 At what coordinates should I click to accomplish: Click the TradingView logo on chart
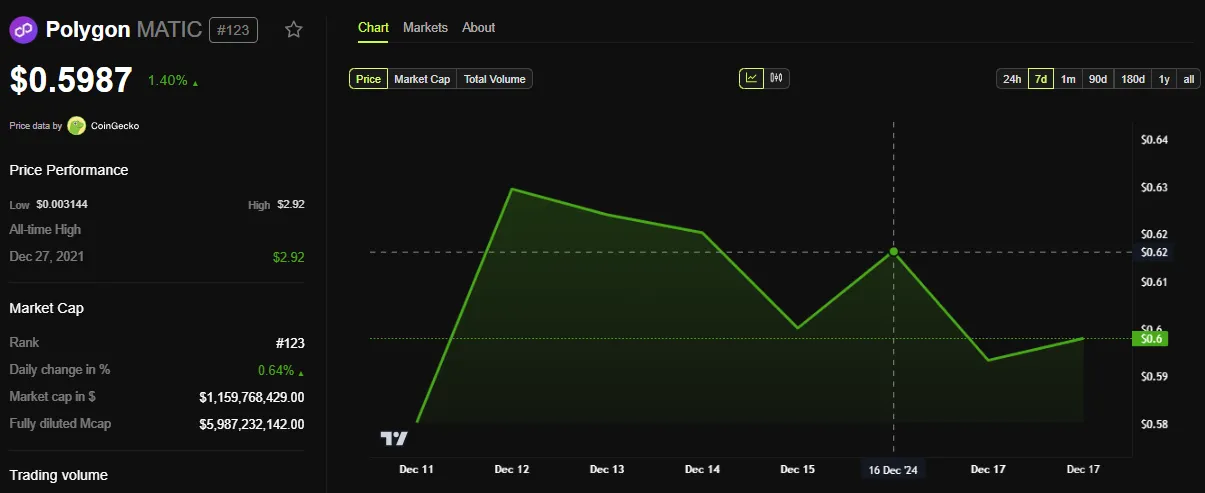click(x=394, y=438)
